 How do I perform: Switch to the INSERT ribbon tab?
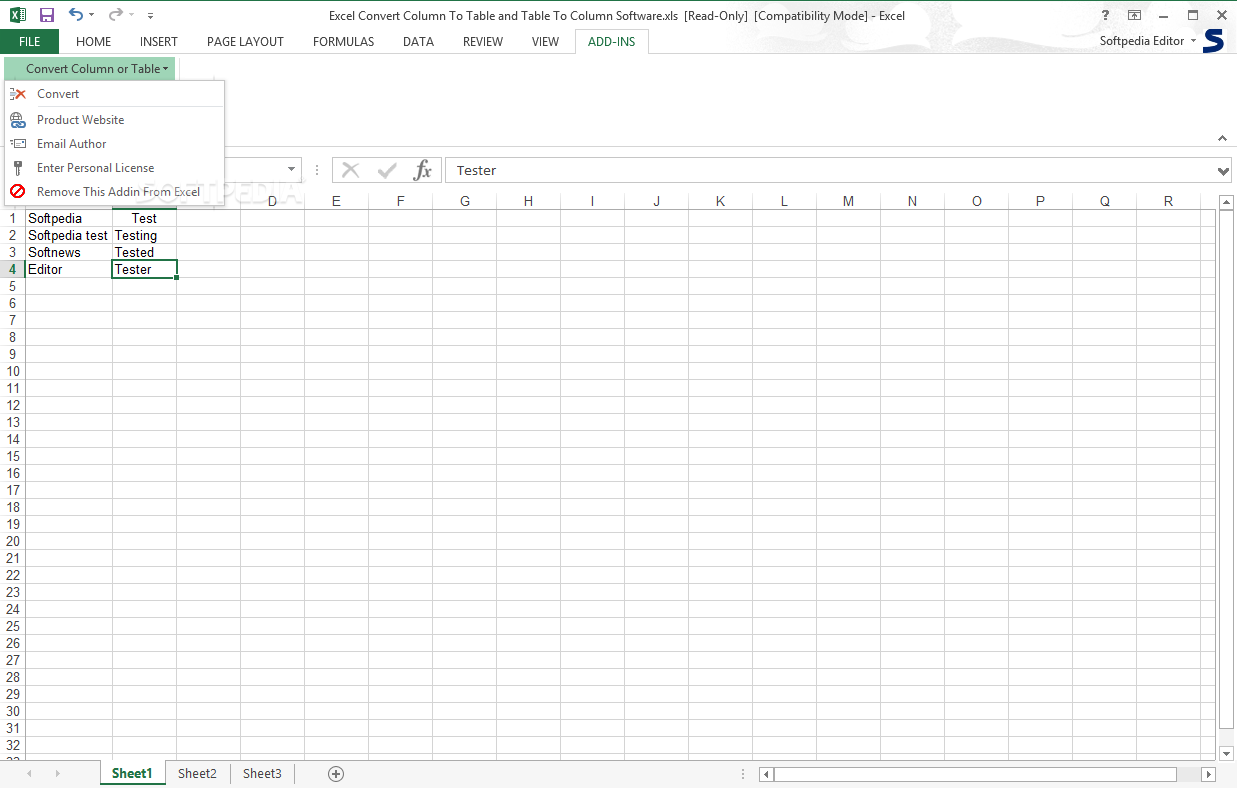click(159, 42)
